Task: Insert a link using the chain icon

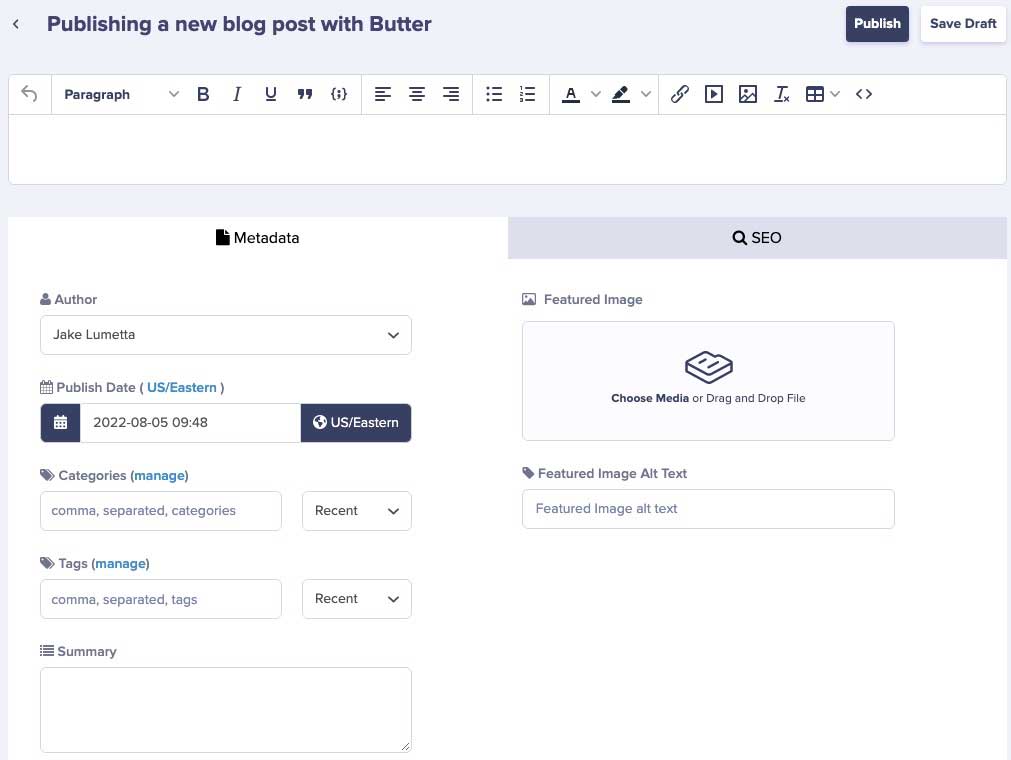Action: point(680,94)
